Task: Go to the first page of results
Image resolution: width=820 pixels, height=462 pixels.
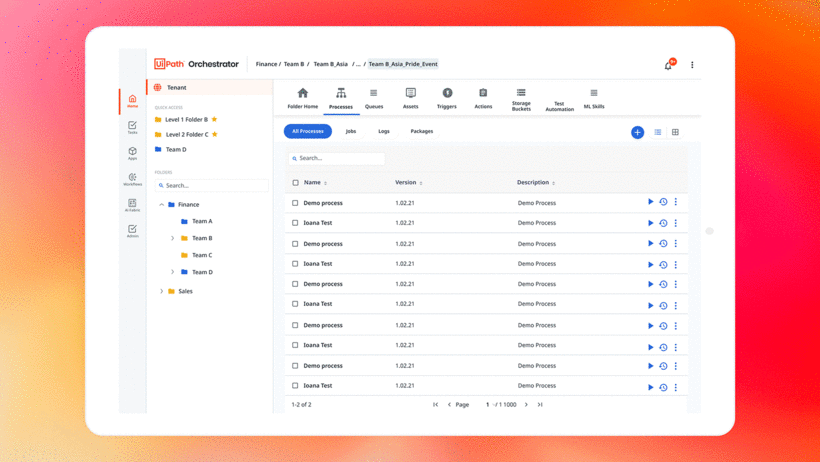Action: pyautogui.click(x=435, y=404)
